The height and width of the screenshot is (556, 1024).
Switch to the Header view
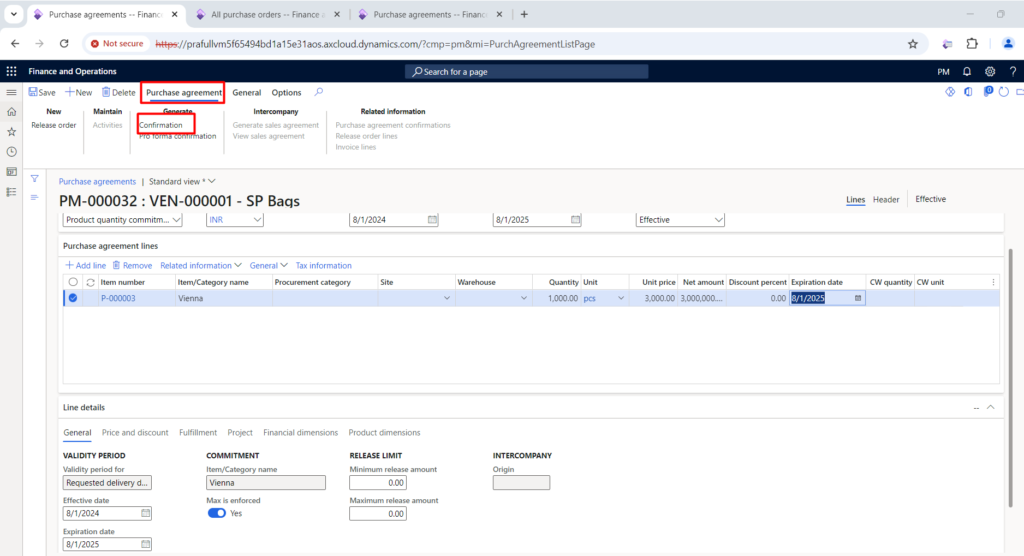coord(886,199)
